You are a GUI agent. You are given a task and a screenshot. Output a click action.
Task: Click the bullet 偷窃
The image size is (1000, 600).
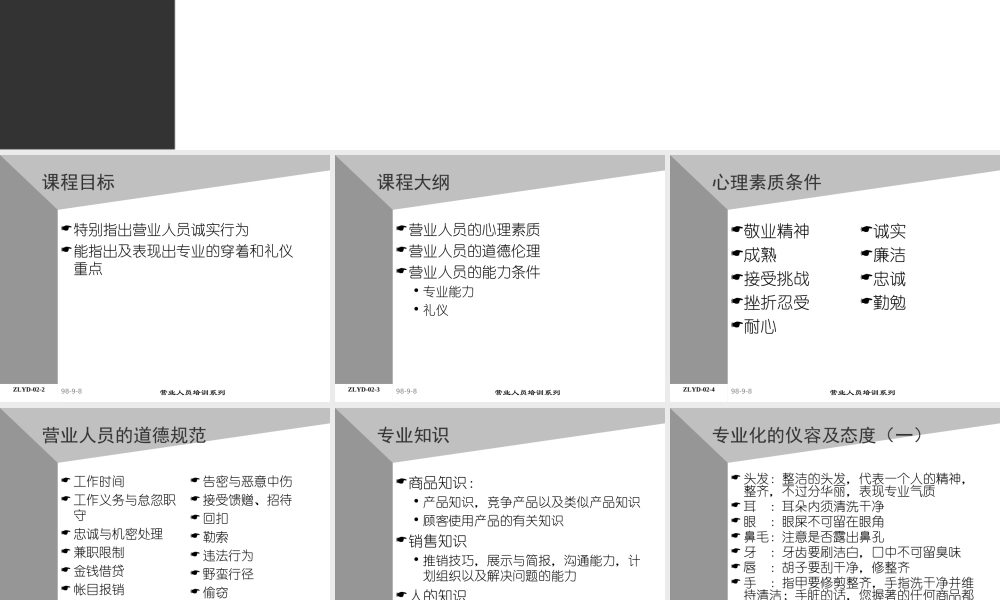216,593
